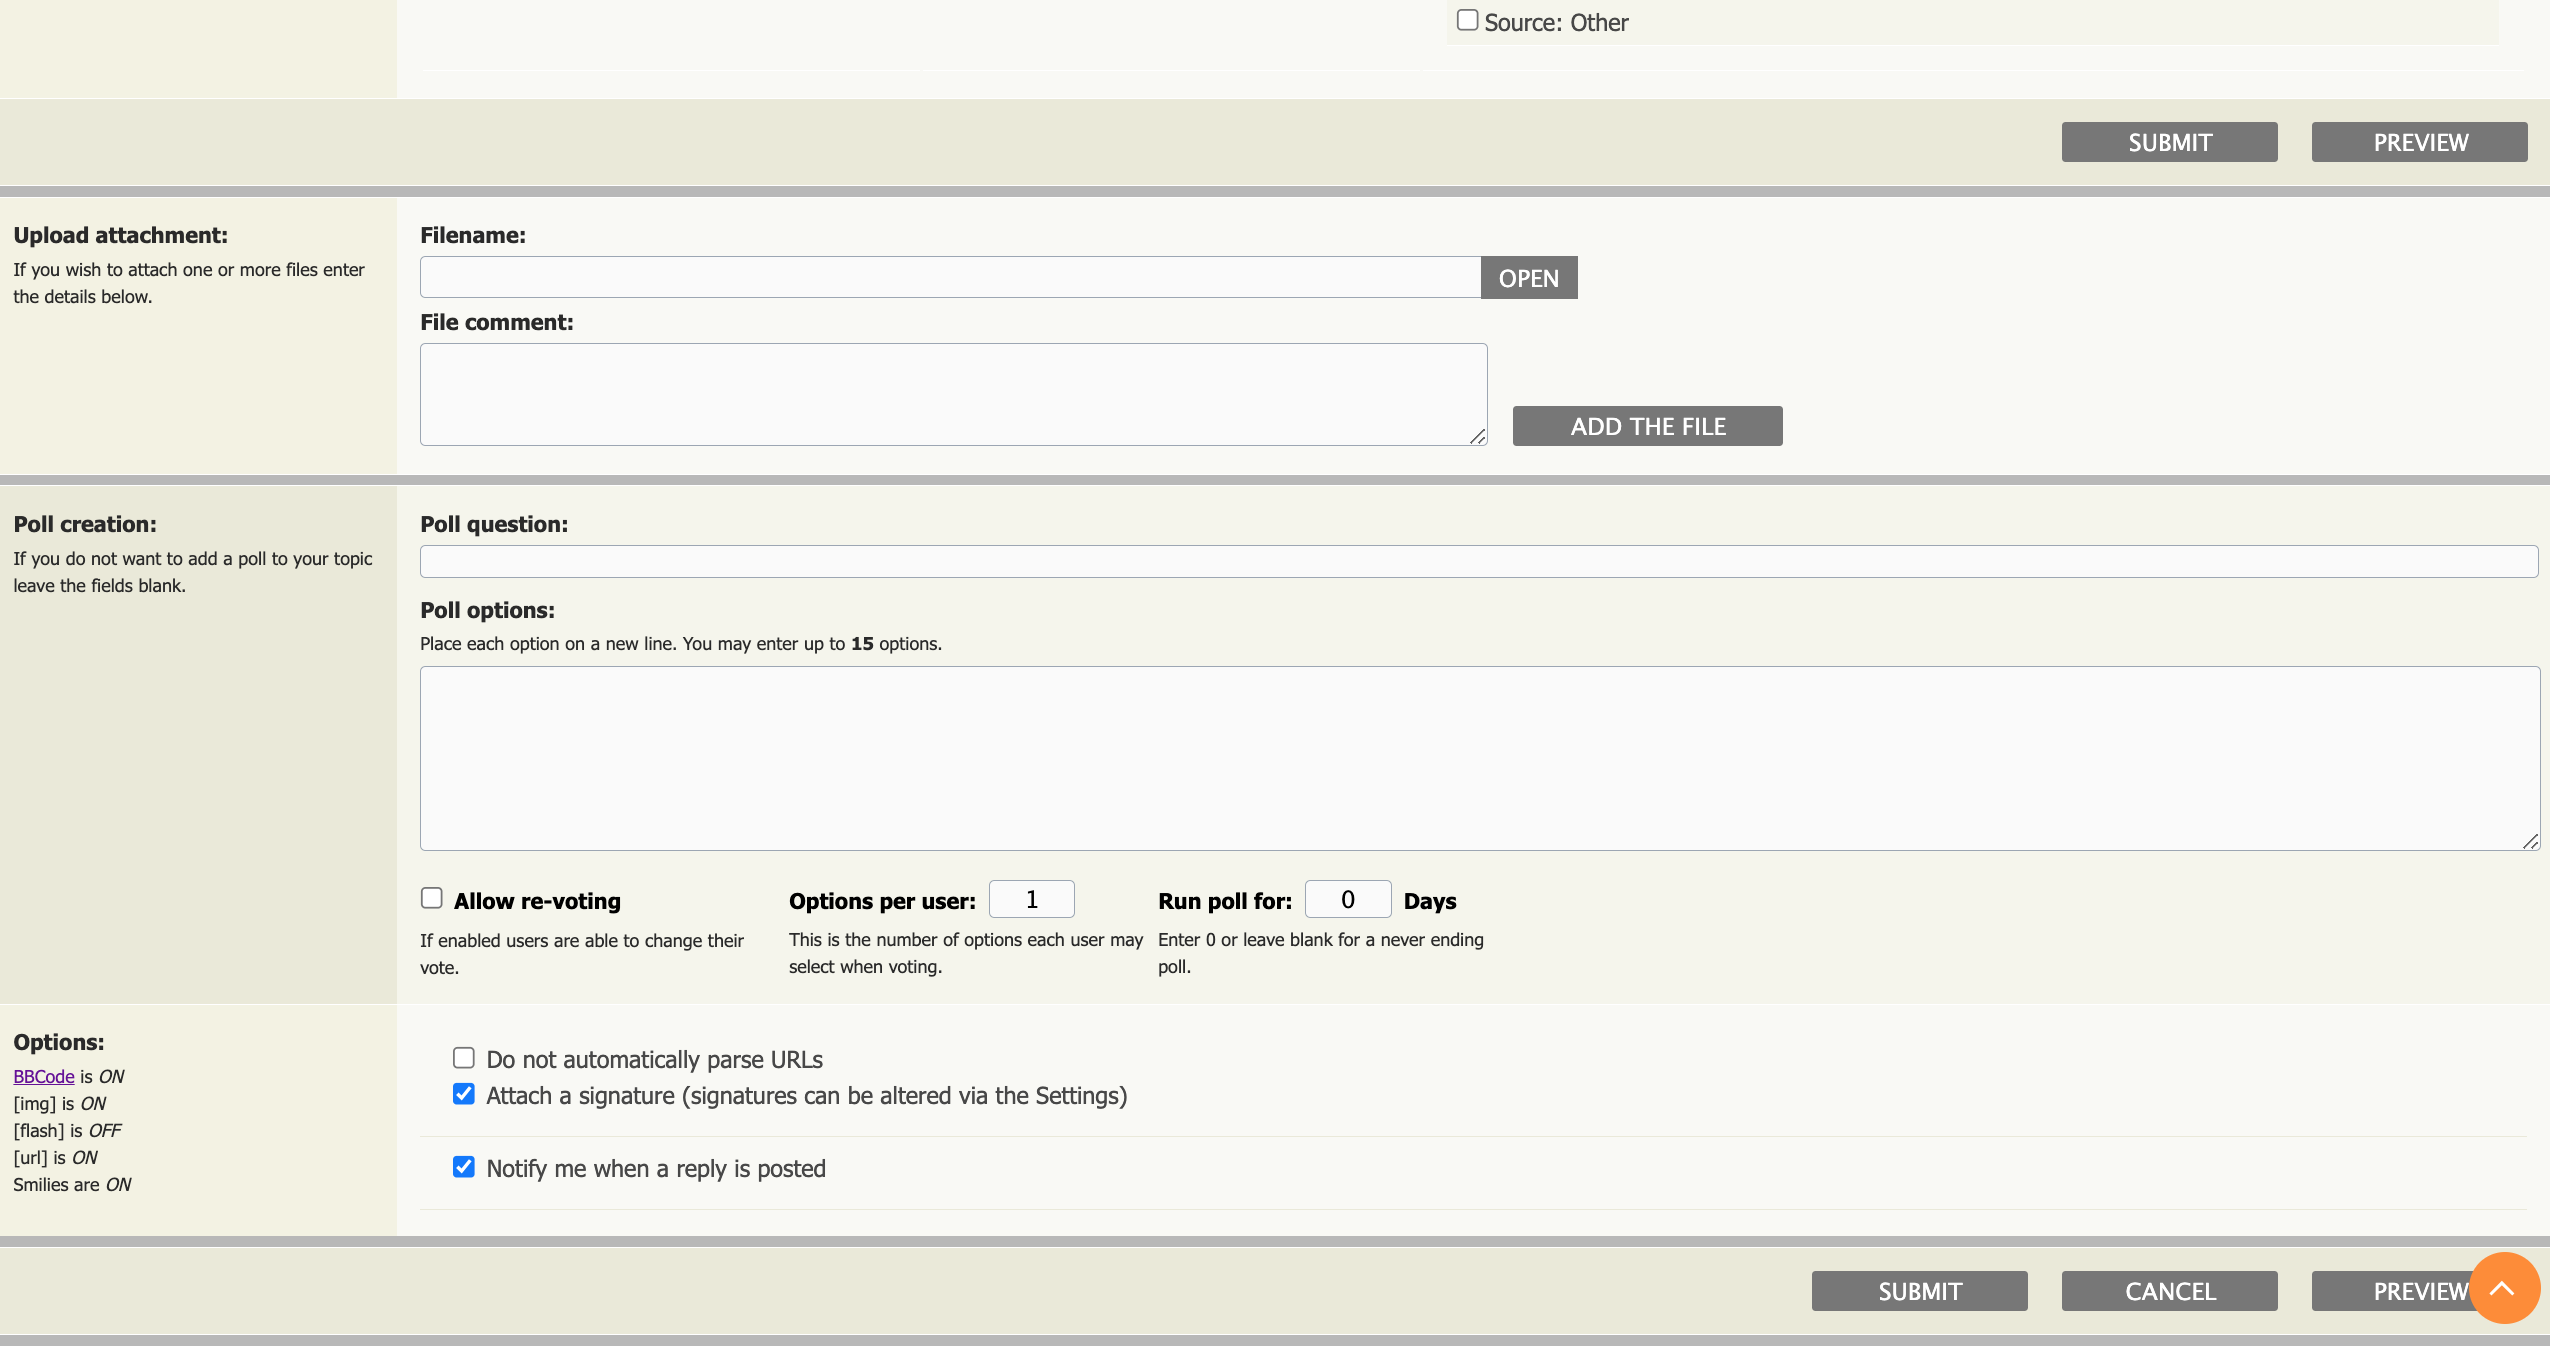
Task: Uncheck Attach a signature option
Action: 463,1095
